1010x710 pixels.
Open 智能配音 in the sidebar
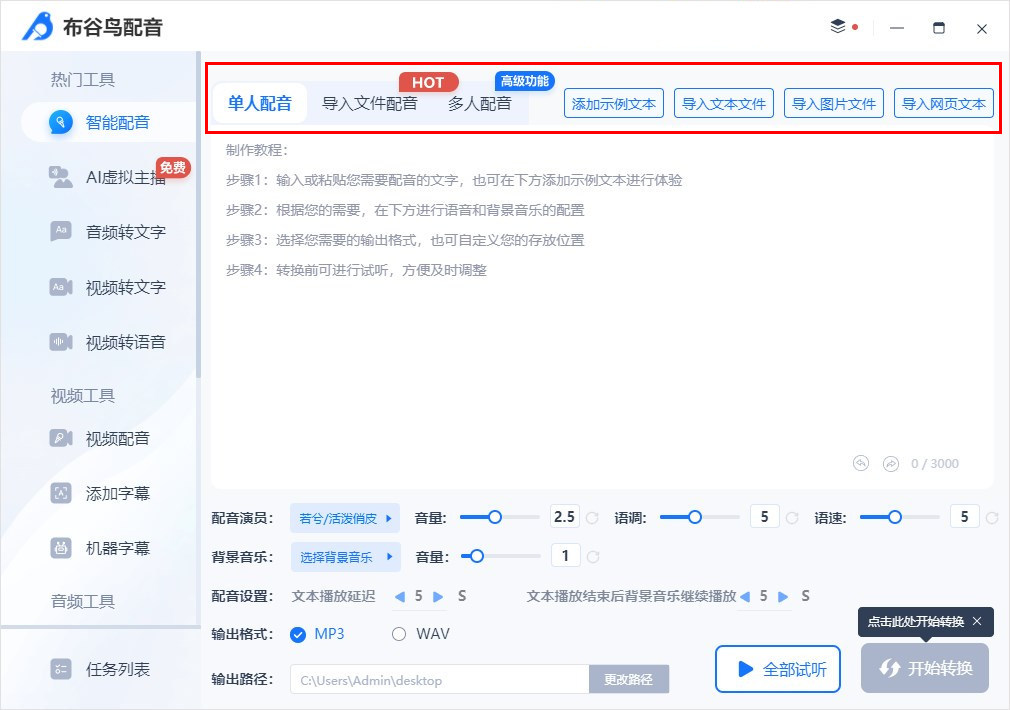coord(110,122)
